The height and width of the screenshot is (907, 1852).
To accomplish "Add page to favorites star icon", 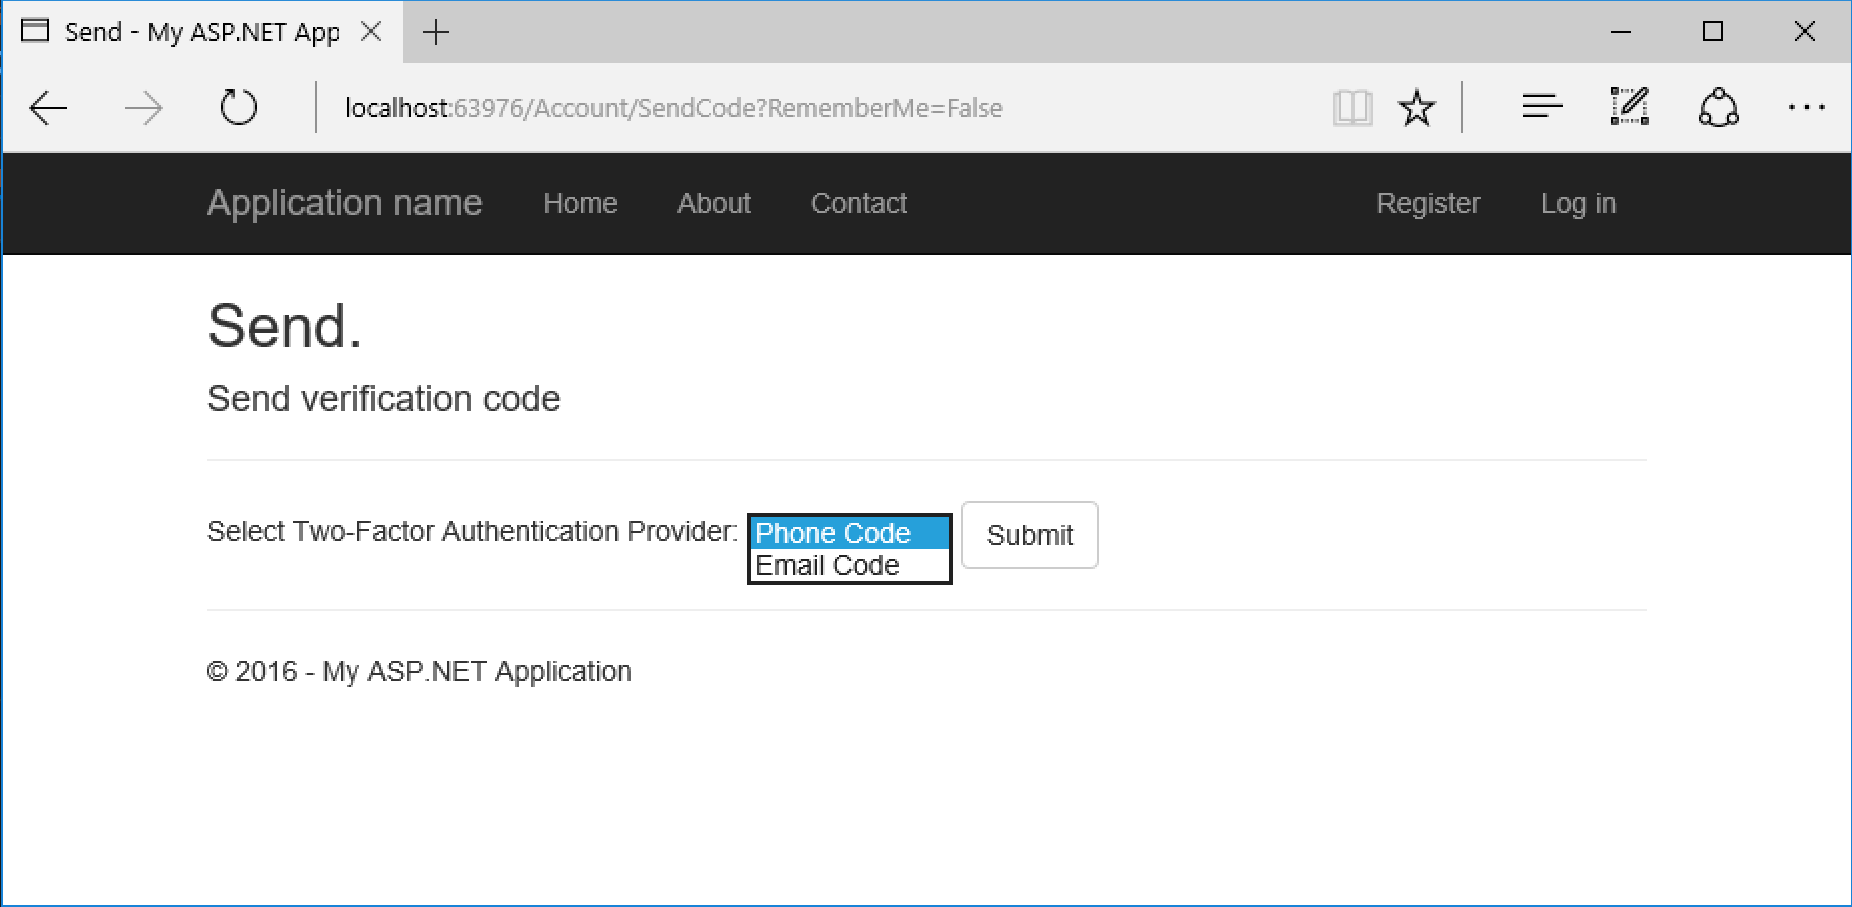I will pos(1416,107).
